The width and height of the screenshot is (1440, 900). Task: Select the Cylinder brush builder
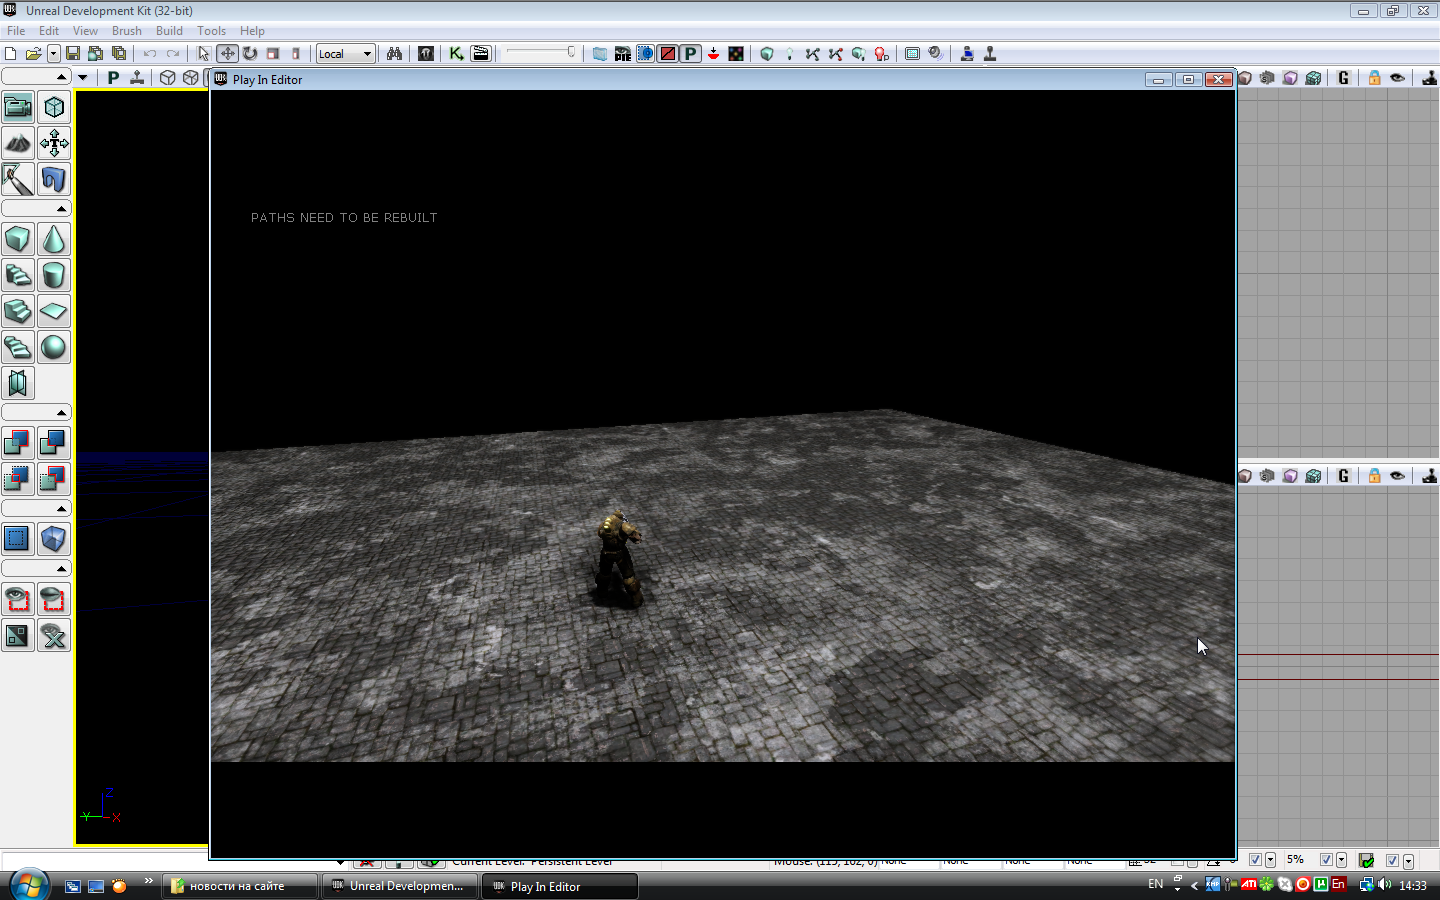[x=54, y=275]
